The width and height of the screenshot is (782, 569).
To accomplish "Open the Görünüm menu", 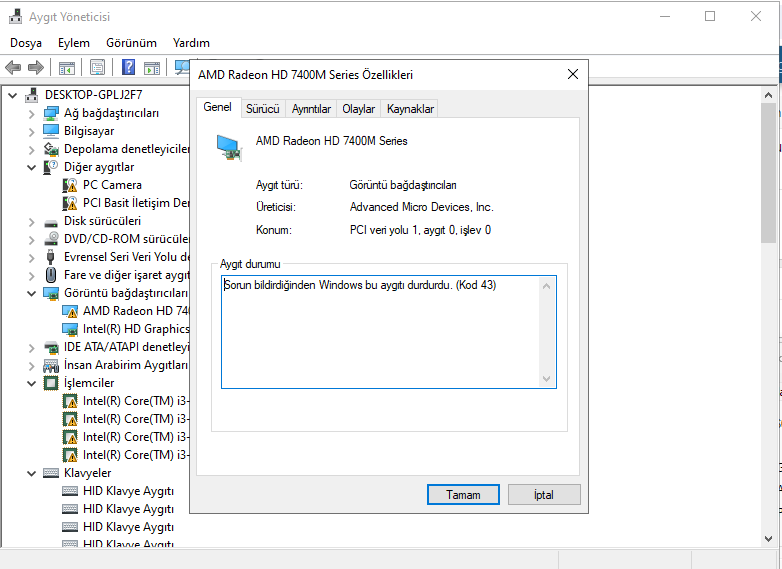I will coord(131,43).
